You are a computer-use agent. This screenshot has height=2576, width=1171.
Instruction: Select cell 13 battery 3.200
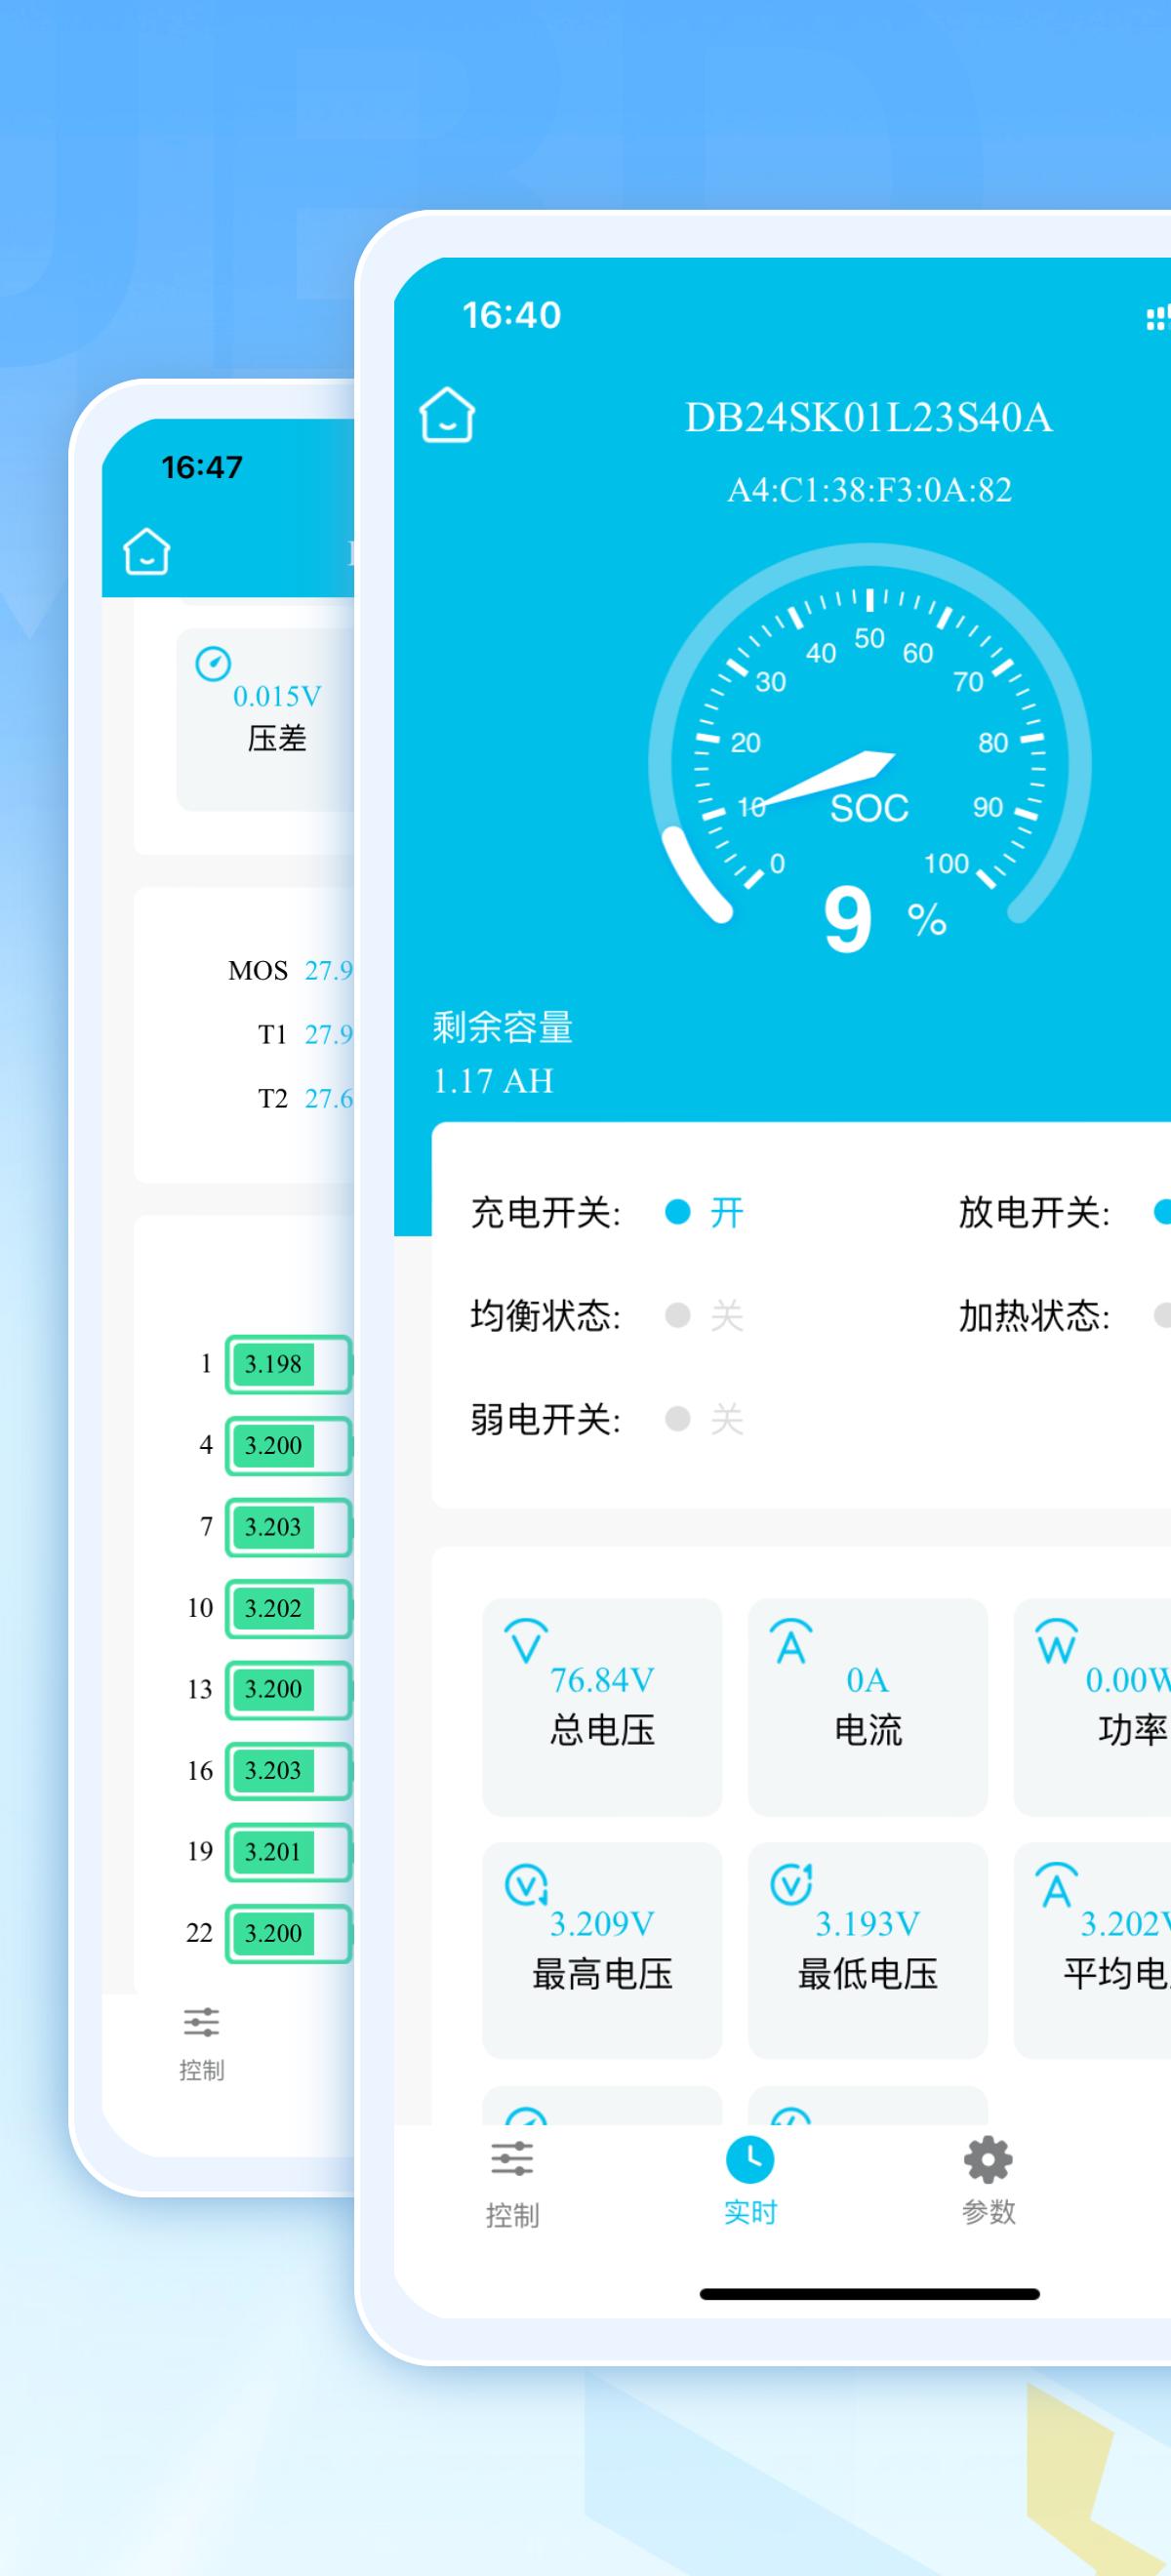pyautogui.click(x=289, y=1689)
